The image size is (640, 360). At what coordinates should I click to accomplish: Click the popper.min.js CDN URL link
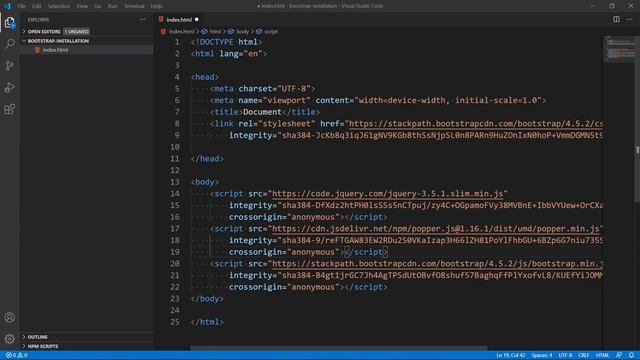point(436,229)
